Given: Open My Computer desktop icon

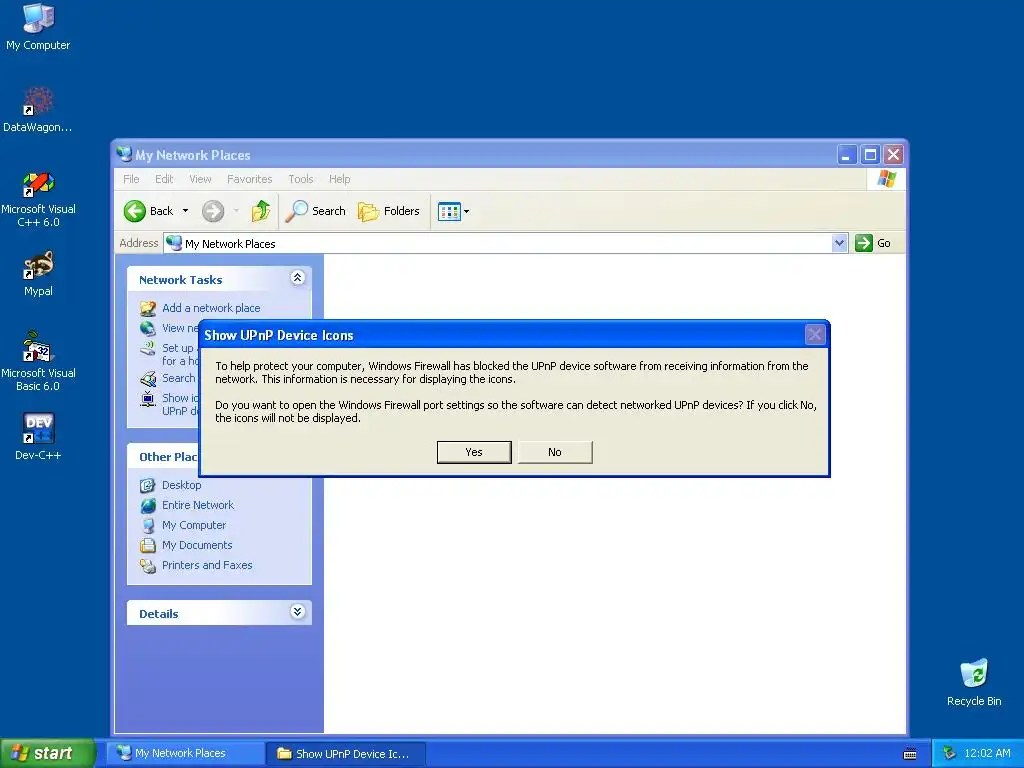Looking at the screenshot, I should [x=38, y=26].
